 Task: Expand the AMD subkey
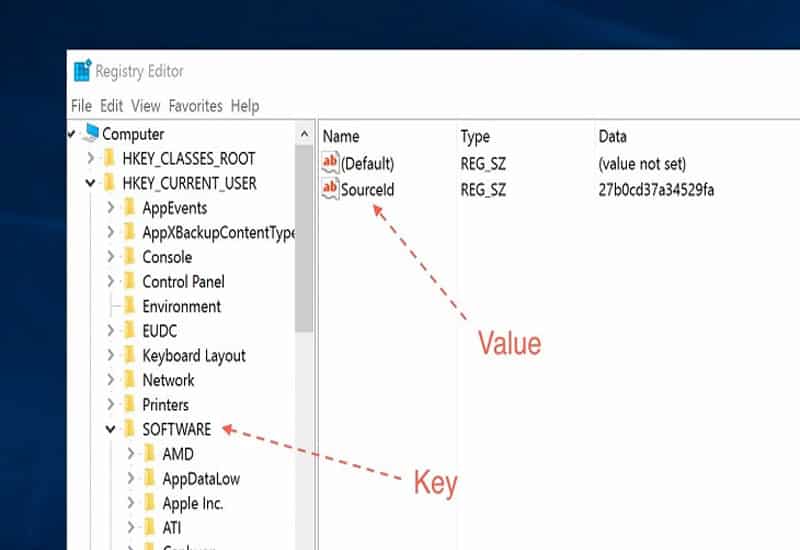click(x=131, y=454)
